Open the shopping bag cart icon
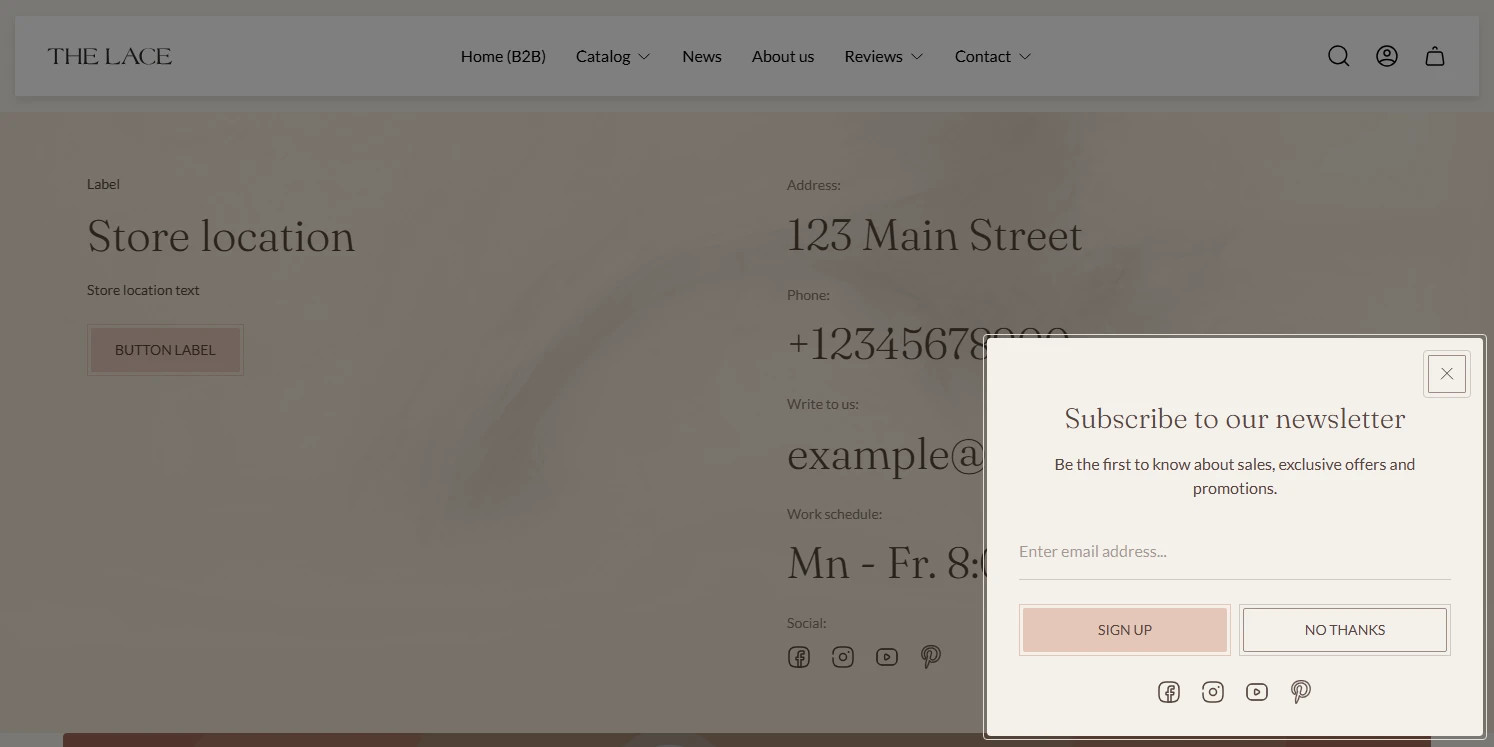The image size is (1494, 747). coord(1435,56)
